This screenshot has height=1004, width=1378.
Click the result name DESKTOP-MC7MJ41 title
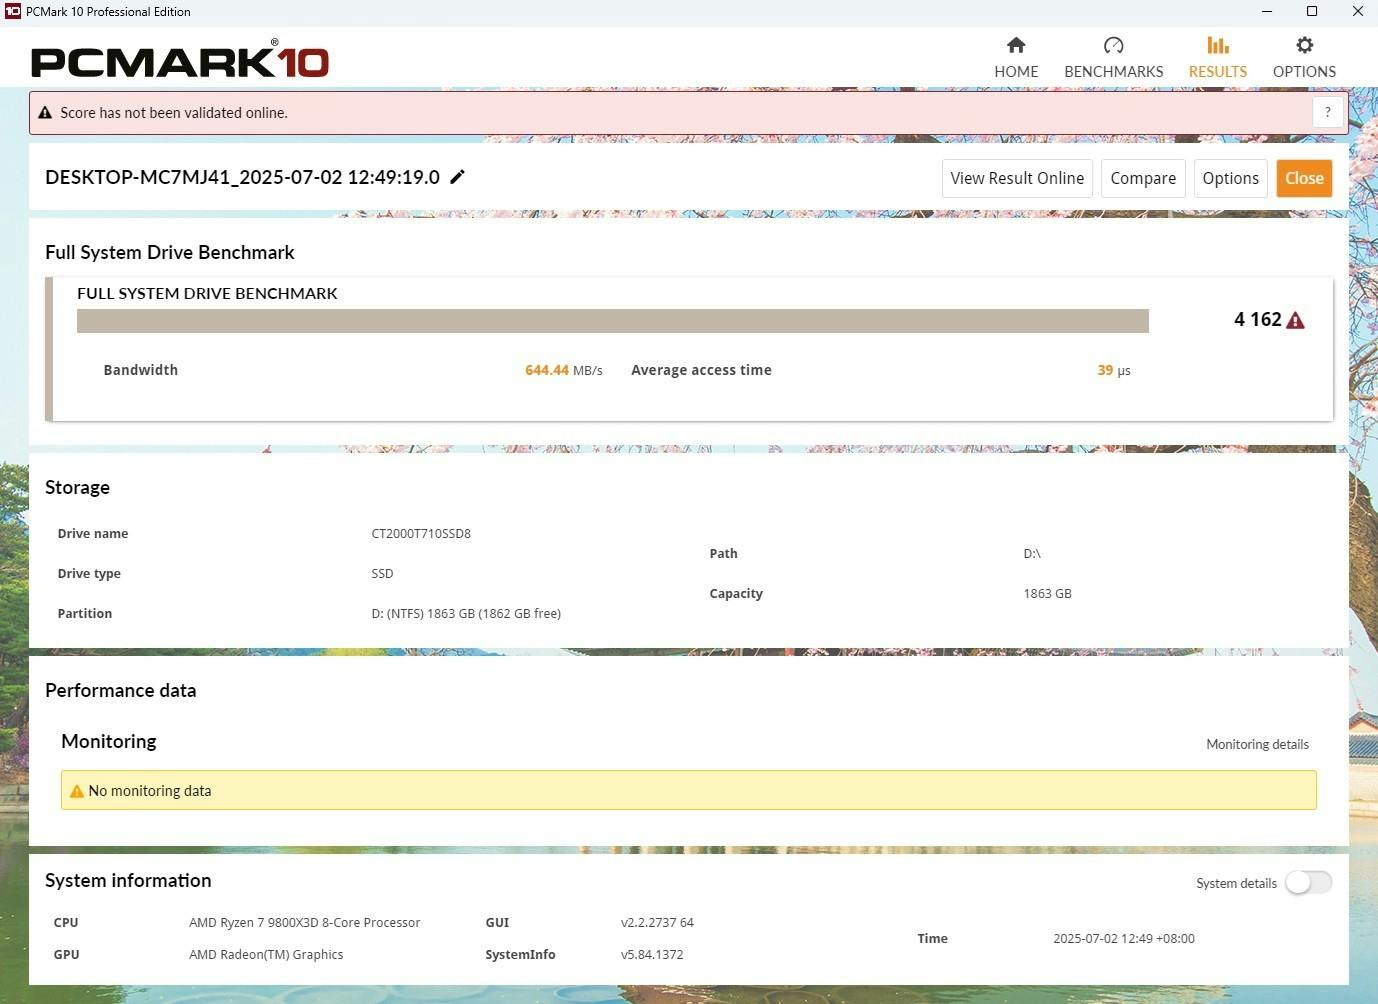(x=242, y=177)
